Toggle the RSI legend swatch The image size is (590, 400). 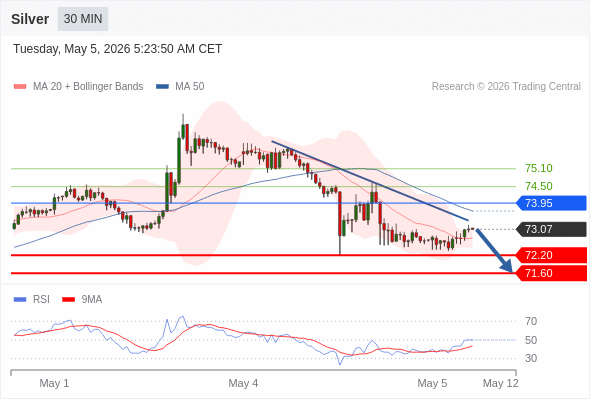[x=20, y=300]
